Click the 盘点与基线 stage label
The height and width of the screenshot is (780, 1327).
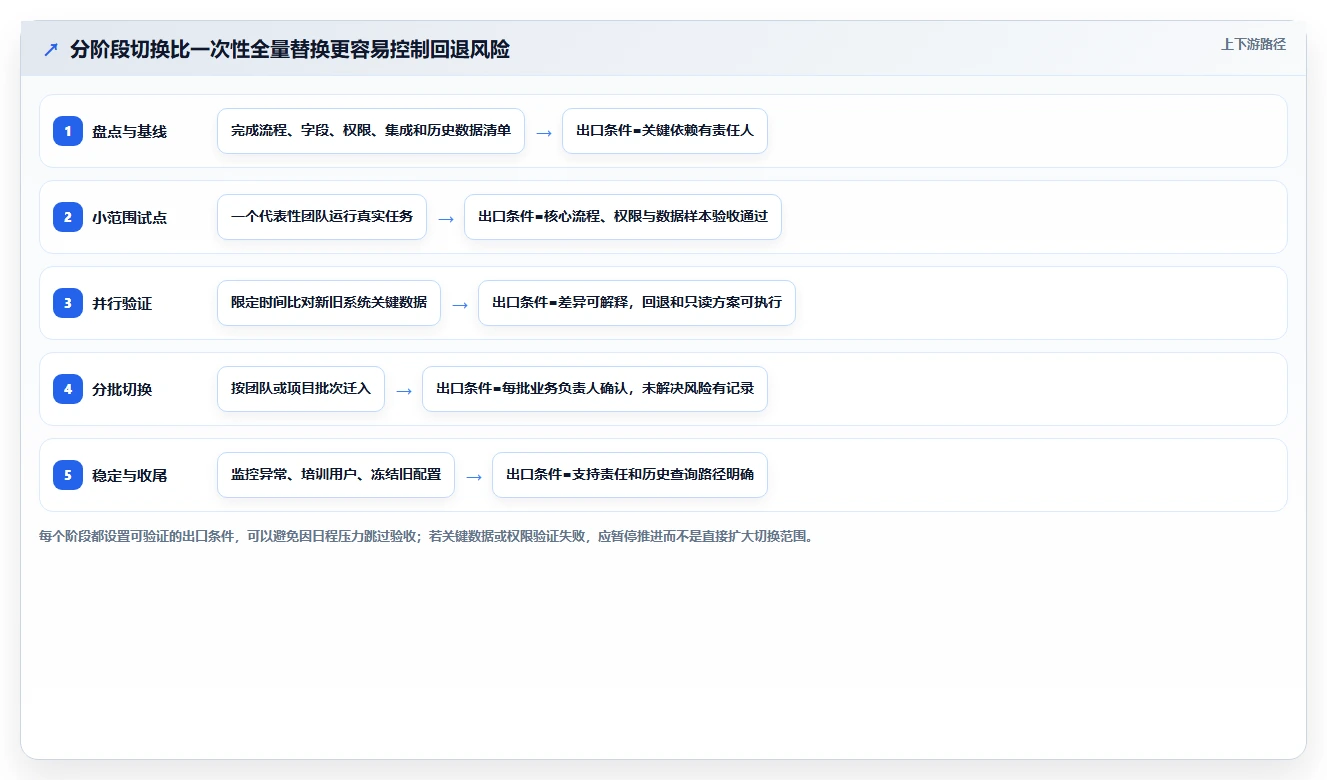point(130,131)
